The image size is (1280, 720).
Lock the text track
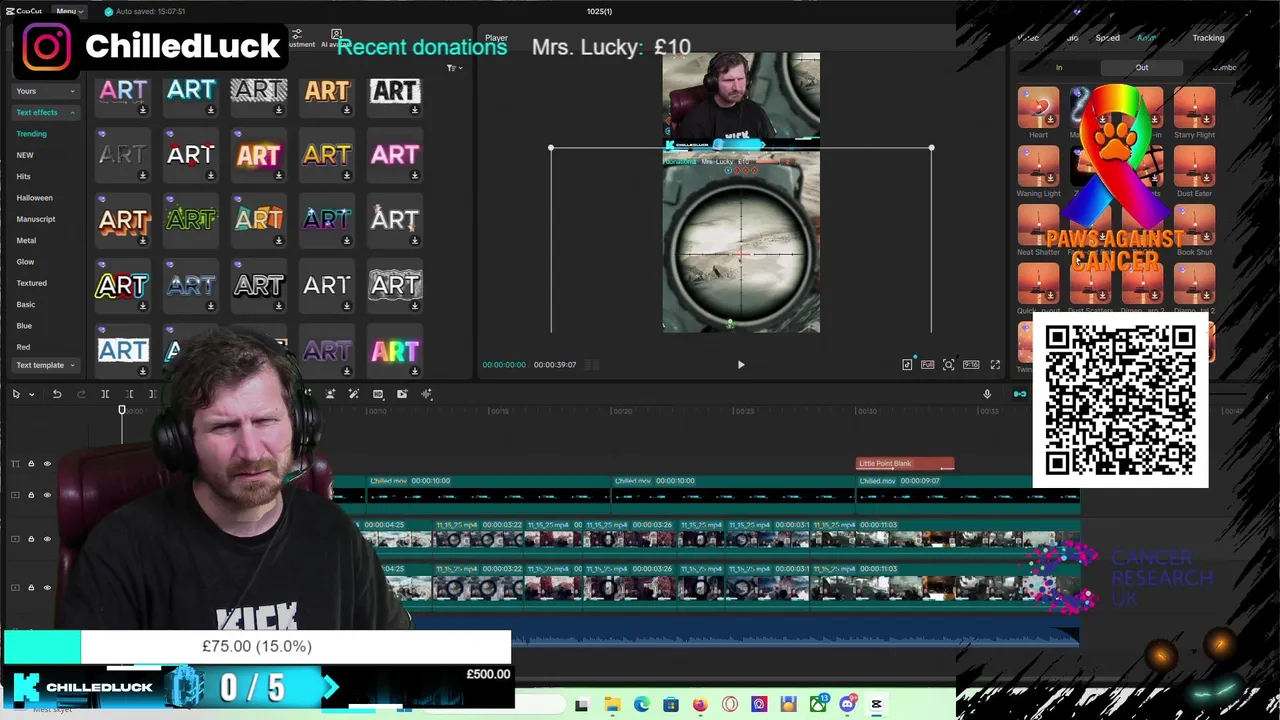(31, 464)
